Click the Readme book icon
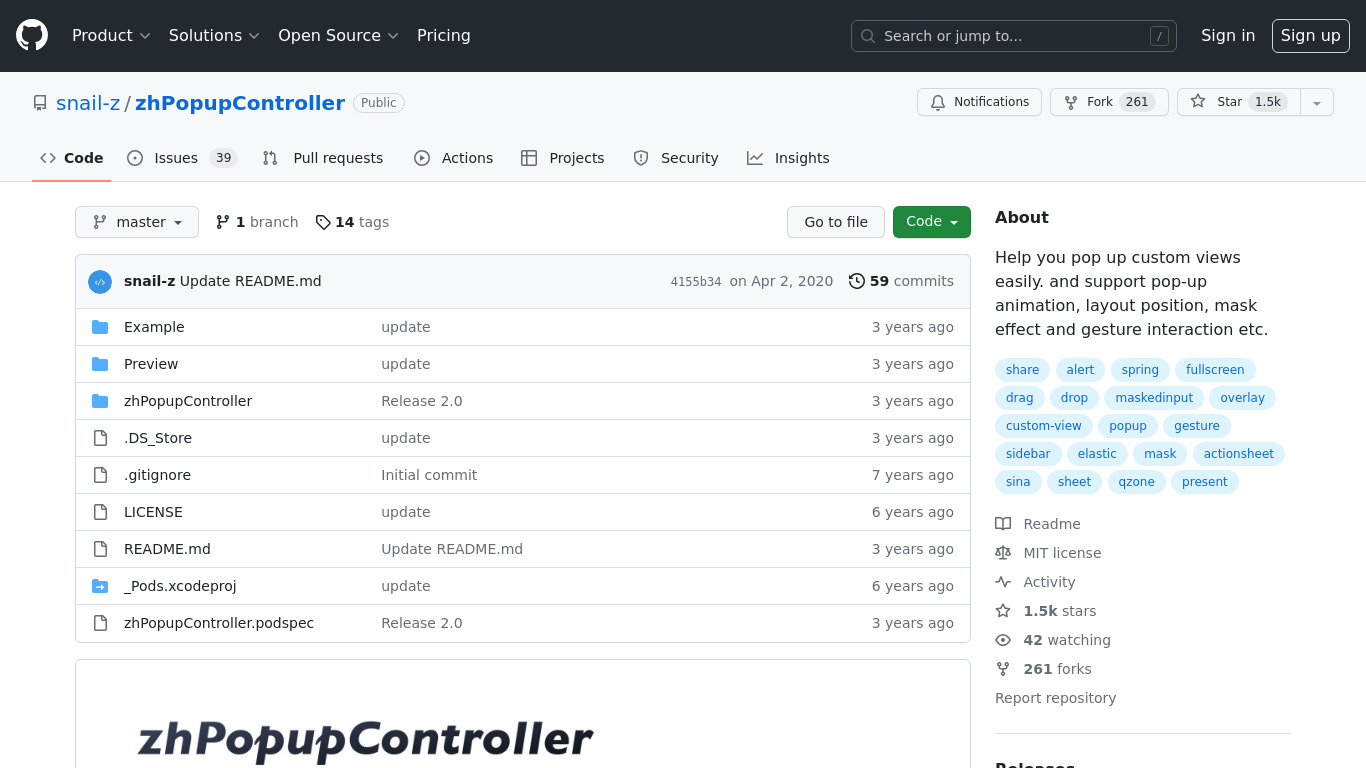 1003,524
